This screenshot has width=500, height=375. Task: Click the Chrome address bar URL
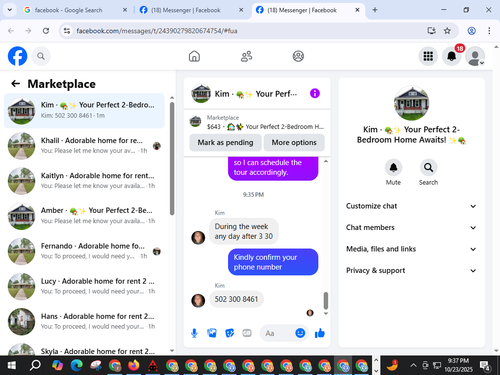157,31
